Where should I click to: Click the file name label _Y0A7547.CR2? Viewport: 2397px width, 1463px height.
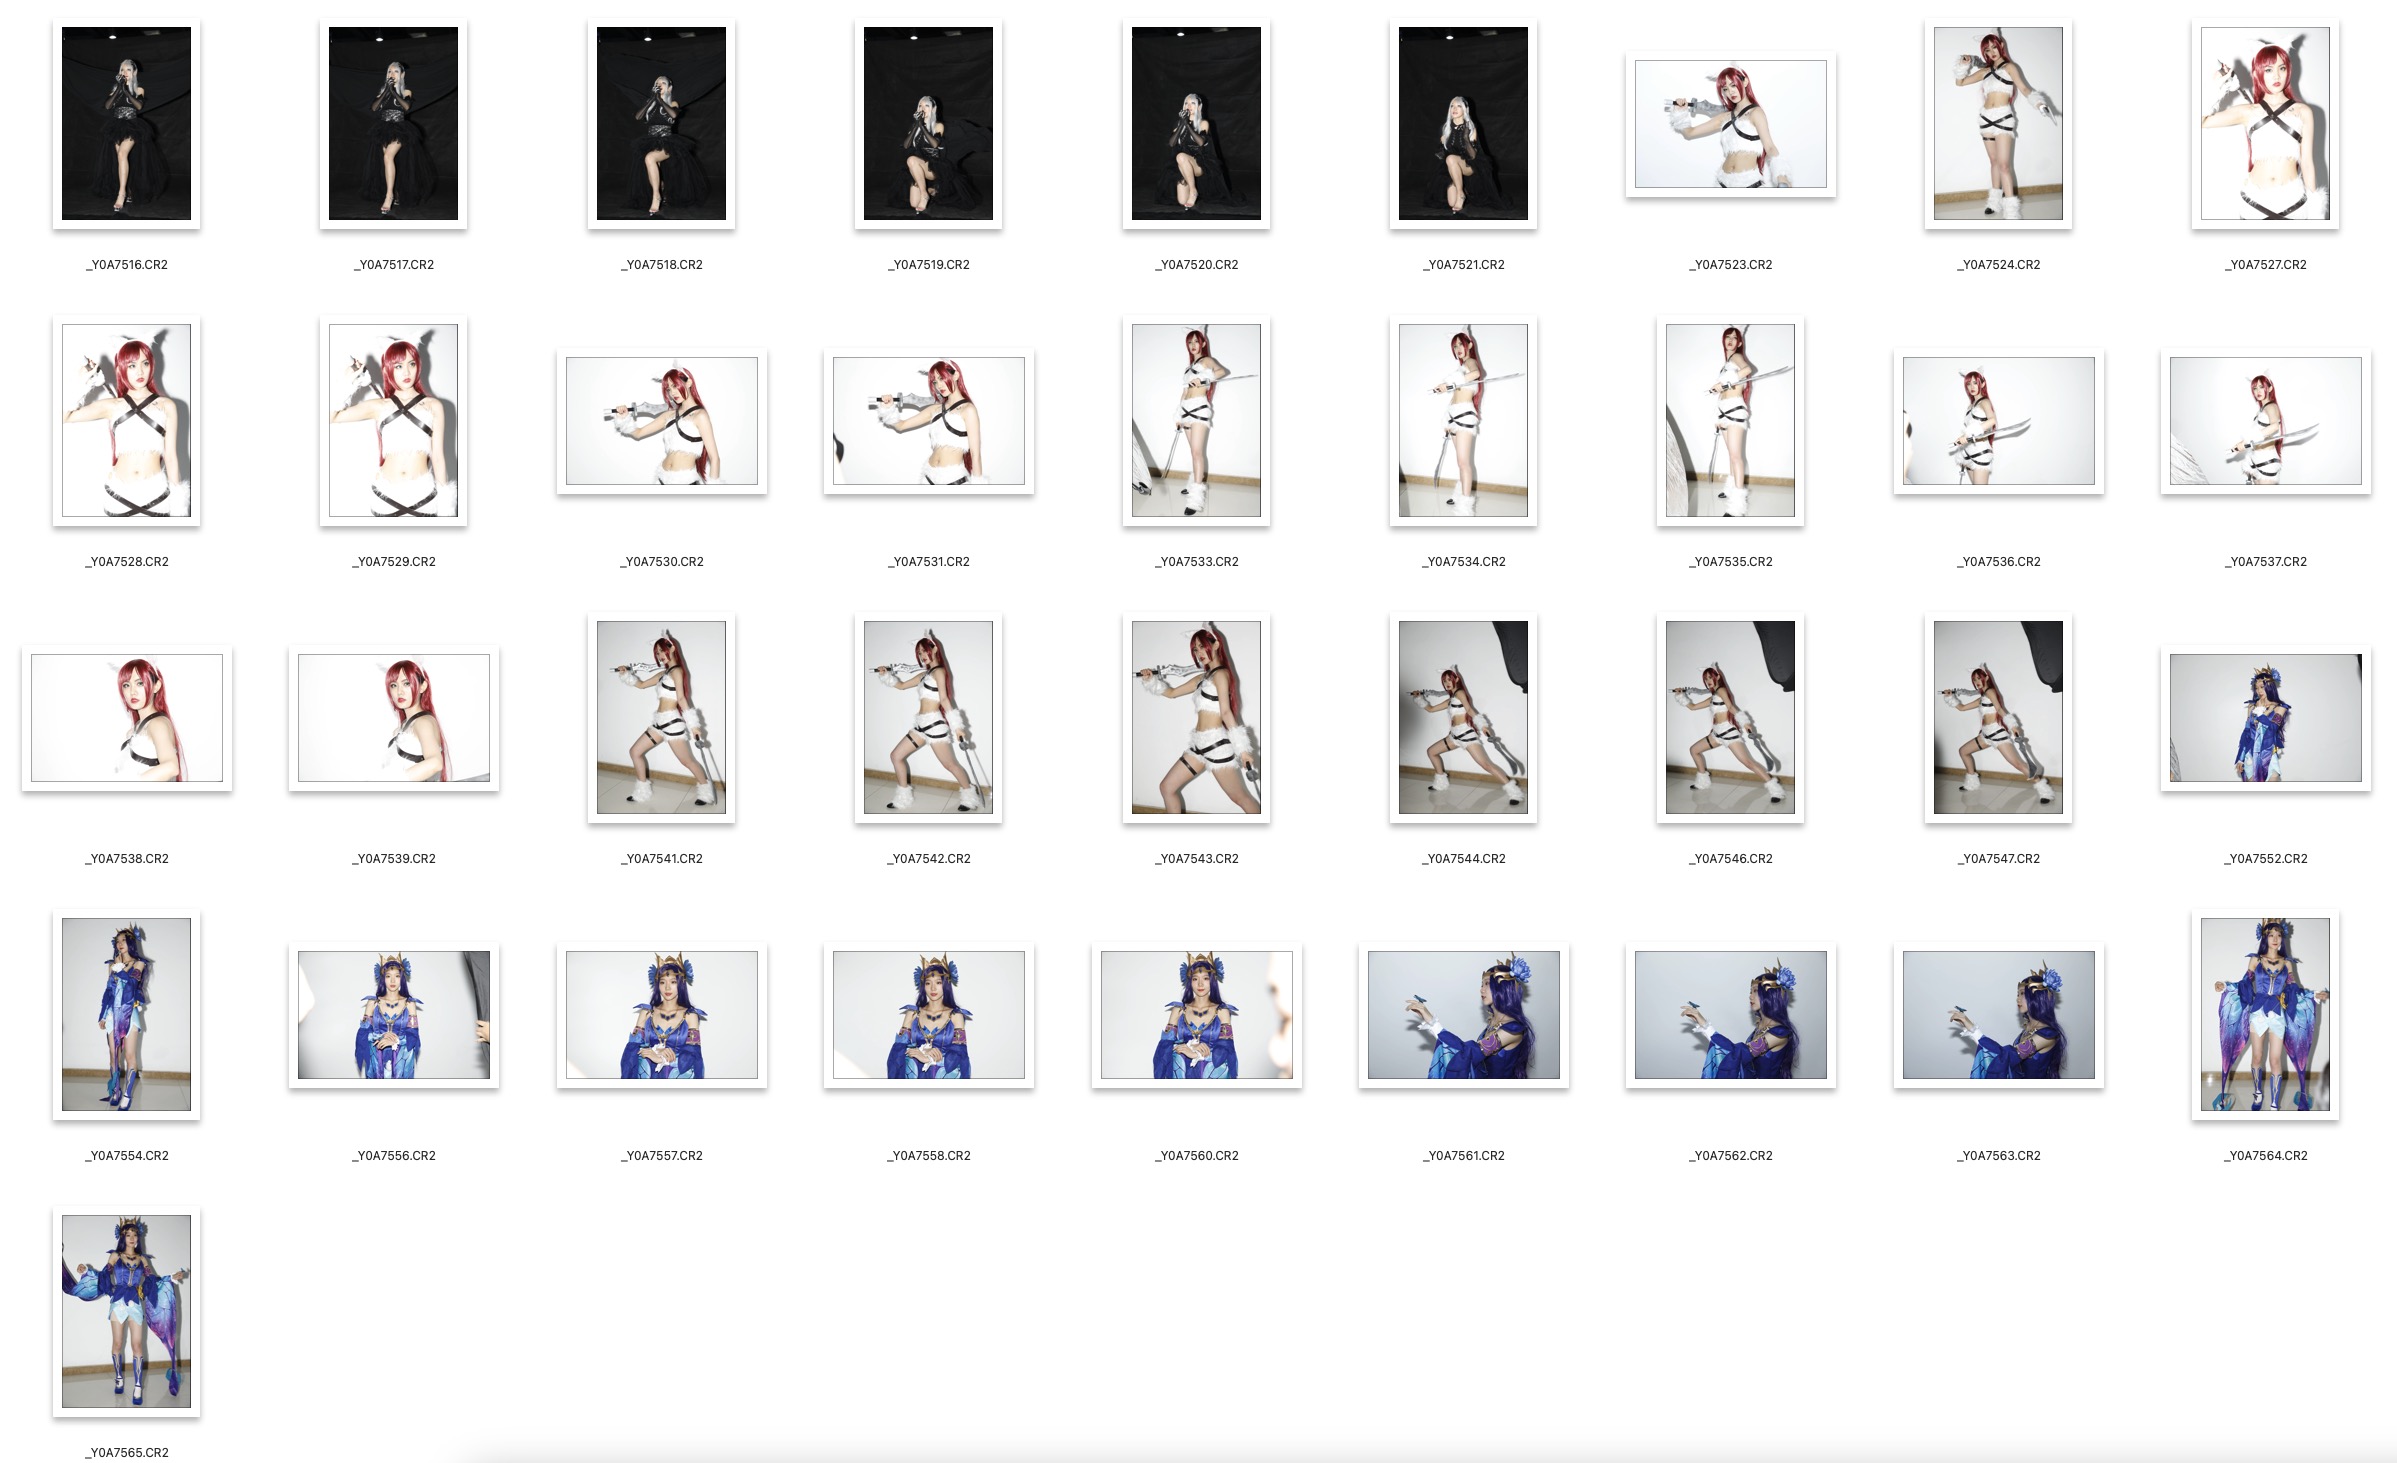[x=1998, y=859]
